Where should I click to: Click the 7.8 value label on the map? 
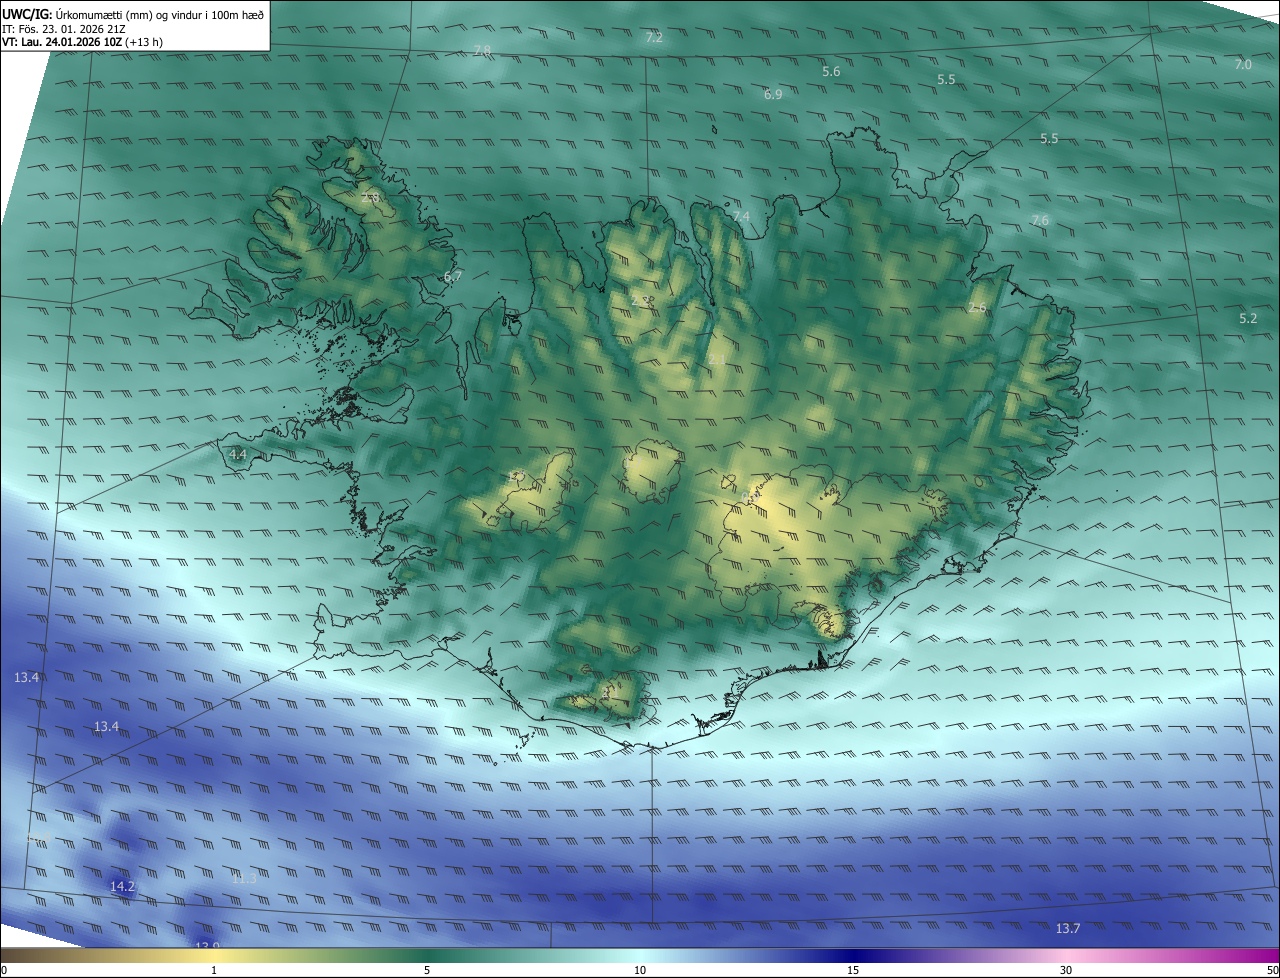pyautogui.click(x=482, y=51)
